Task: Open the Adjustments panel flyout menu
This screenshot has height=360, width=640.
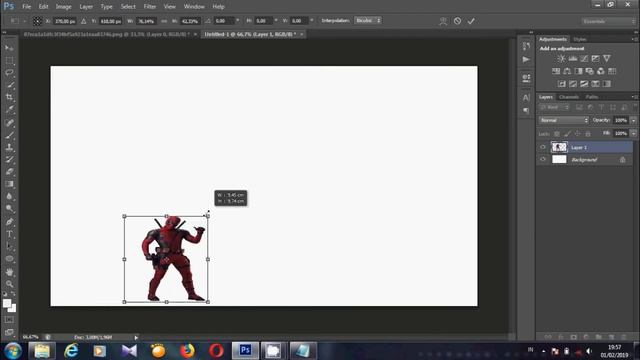Action: click(634, 39)
